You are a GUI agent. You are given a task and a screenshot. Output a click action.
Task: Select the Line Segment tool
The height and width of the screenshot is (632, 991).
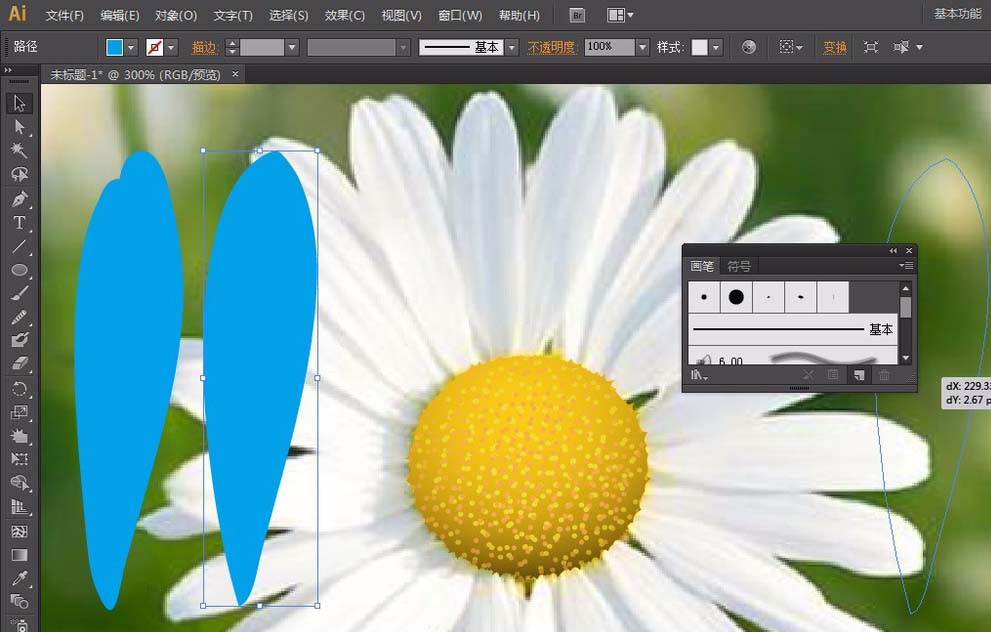[x=19, y=246]
